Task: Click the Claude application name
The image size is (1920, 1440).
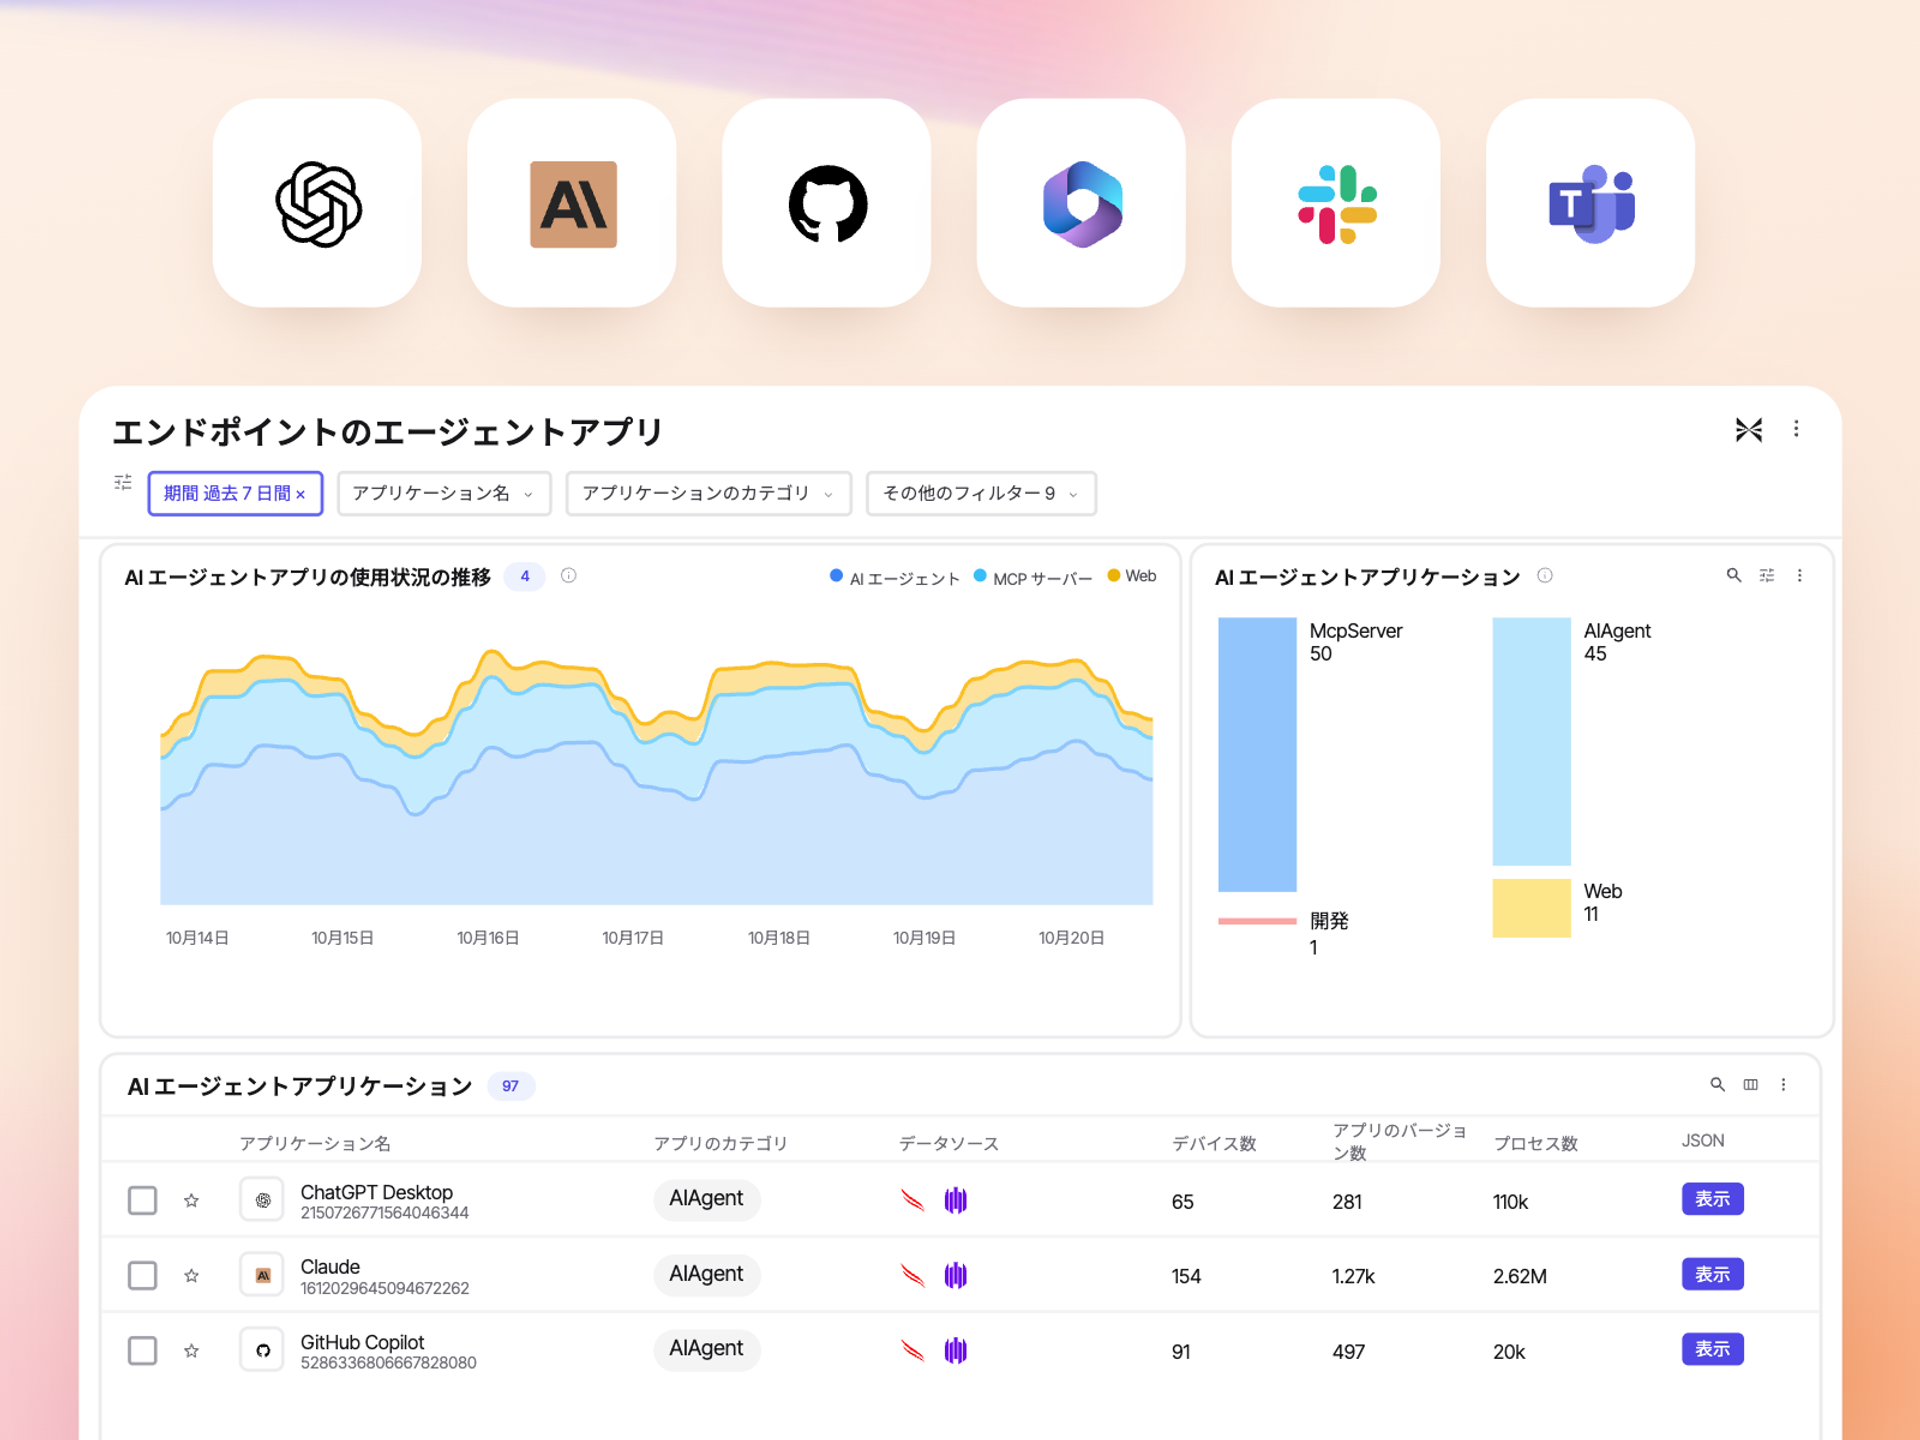Action: 330,1267
